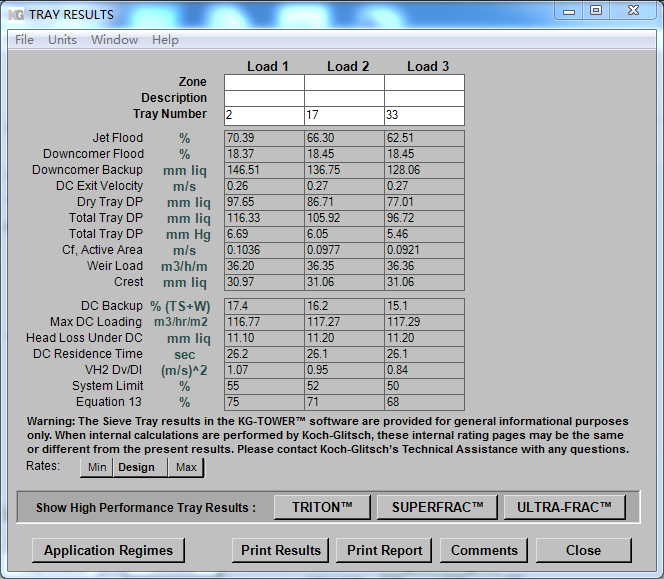664x579 pixels.
Task: Click the Close button at bottom
Action: pos(584,550)
